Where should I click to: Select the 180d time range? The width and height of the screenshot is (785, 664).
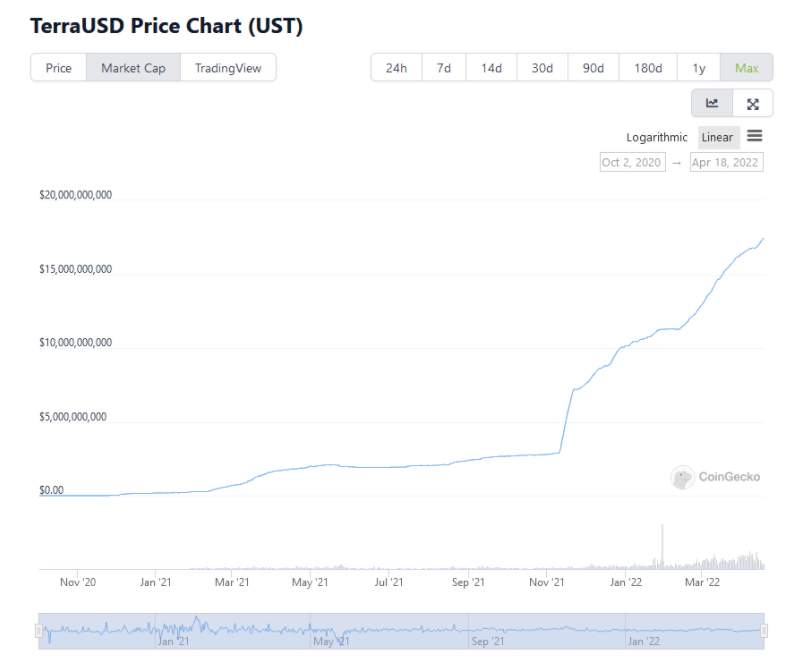coord(648,68)
